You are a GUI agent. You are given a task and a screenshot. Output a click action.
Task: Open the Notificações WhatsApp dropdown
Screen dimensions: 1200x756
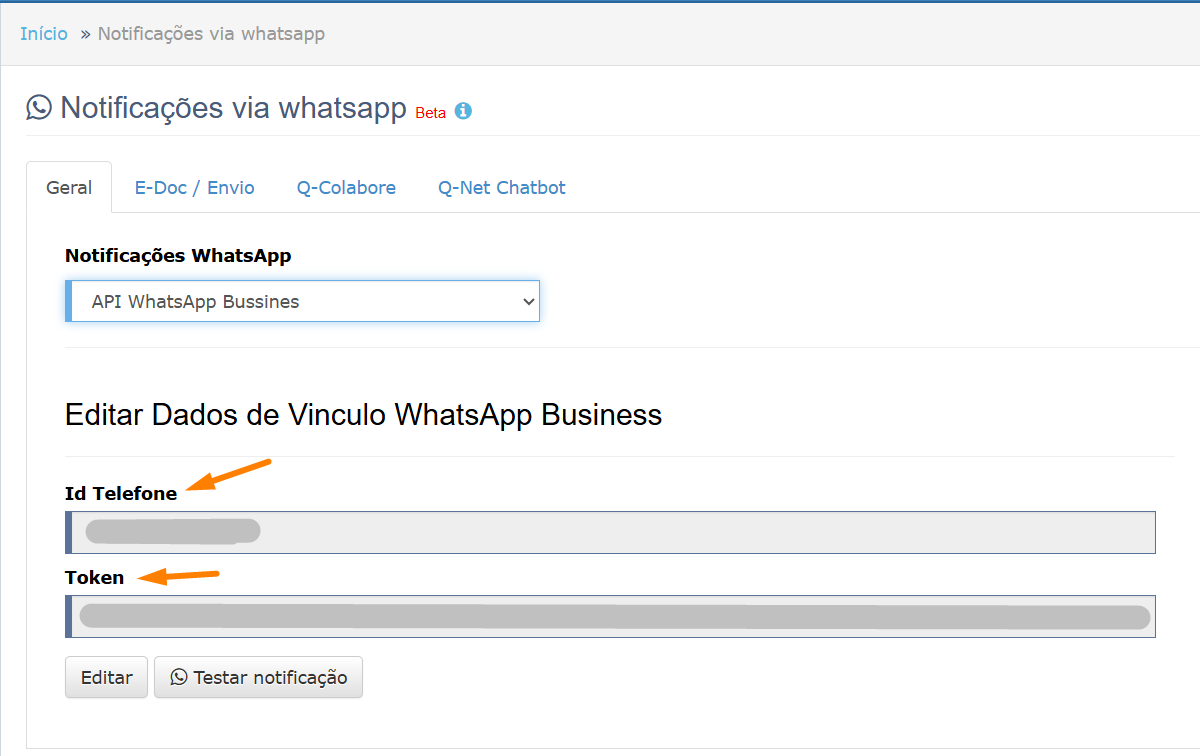(x=302, y=301)
